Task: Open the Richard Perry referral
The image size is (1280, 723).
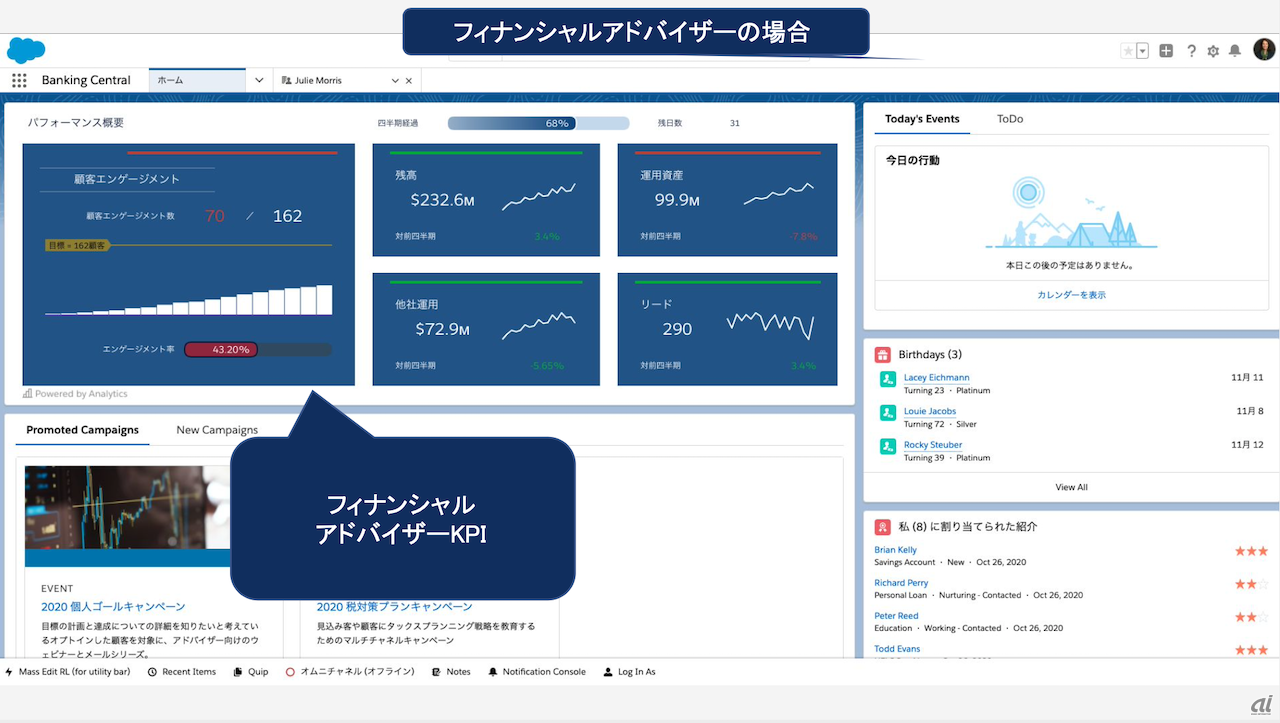Action: [901, 583]
